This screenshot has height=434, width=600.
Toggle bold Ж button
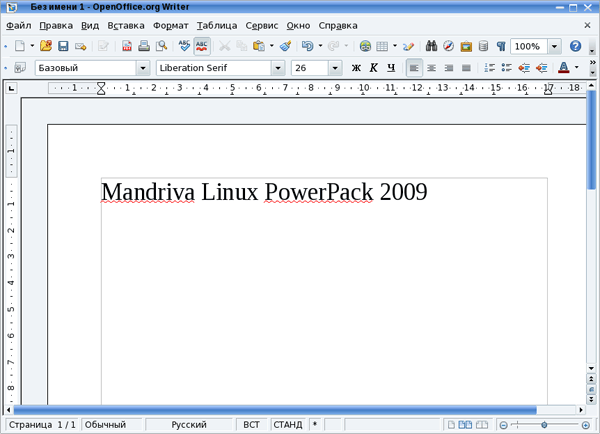pyautogui.click(x=356, y=68)
